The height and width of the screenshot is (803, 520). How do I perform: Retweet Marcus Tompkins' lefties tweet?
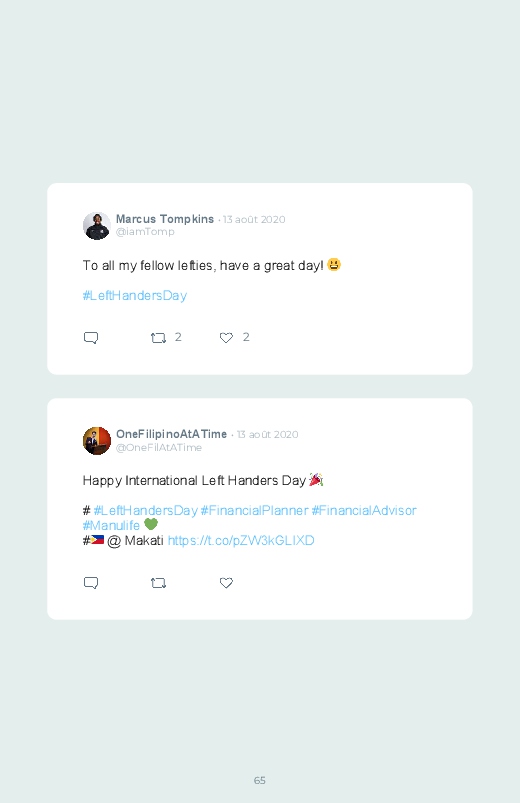158,337
